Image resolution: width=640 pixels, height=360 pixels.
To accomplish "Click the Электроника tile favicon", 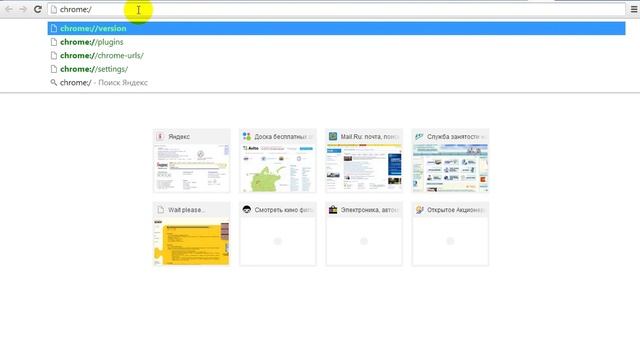I will pos(333,209).
